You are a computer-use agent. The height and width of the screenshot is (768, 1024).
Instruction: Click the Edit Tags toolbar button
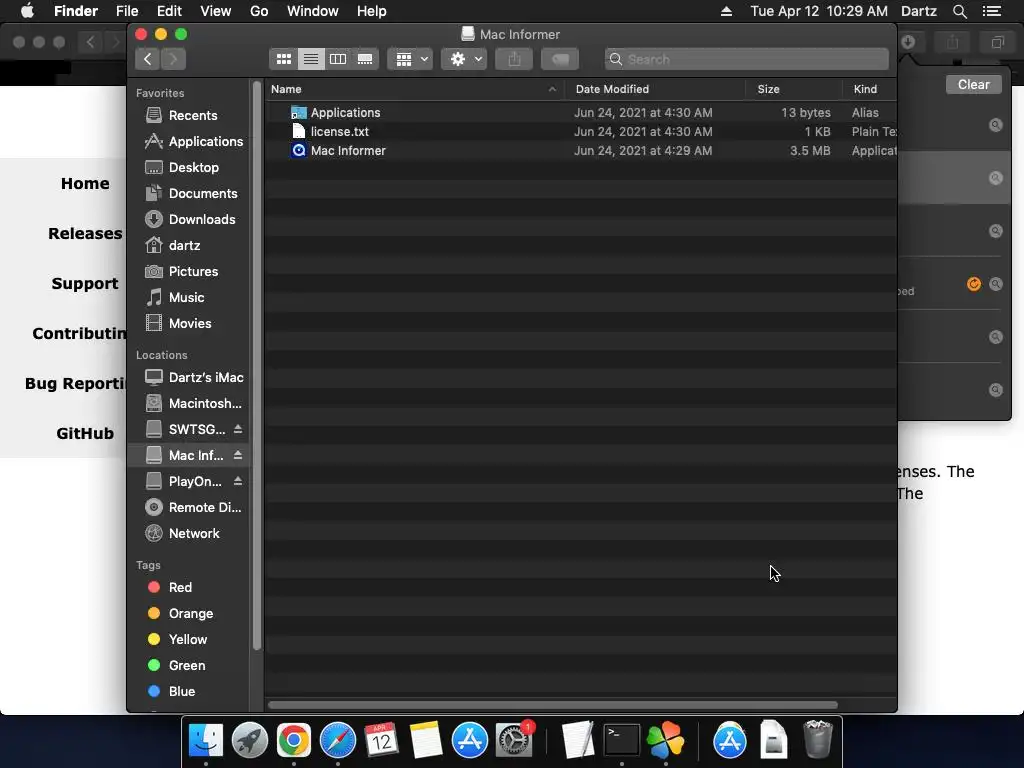click(x=560, y=59)
